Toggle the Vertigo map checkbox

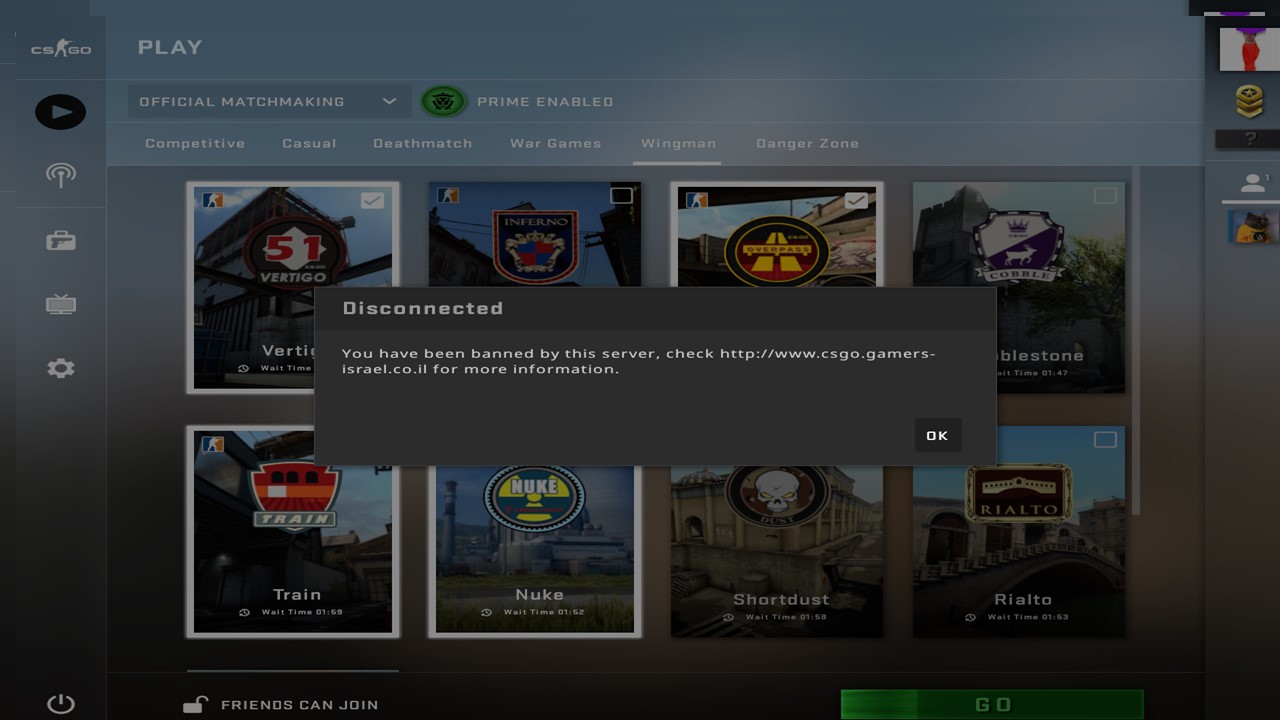pos(372,200)
